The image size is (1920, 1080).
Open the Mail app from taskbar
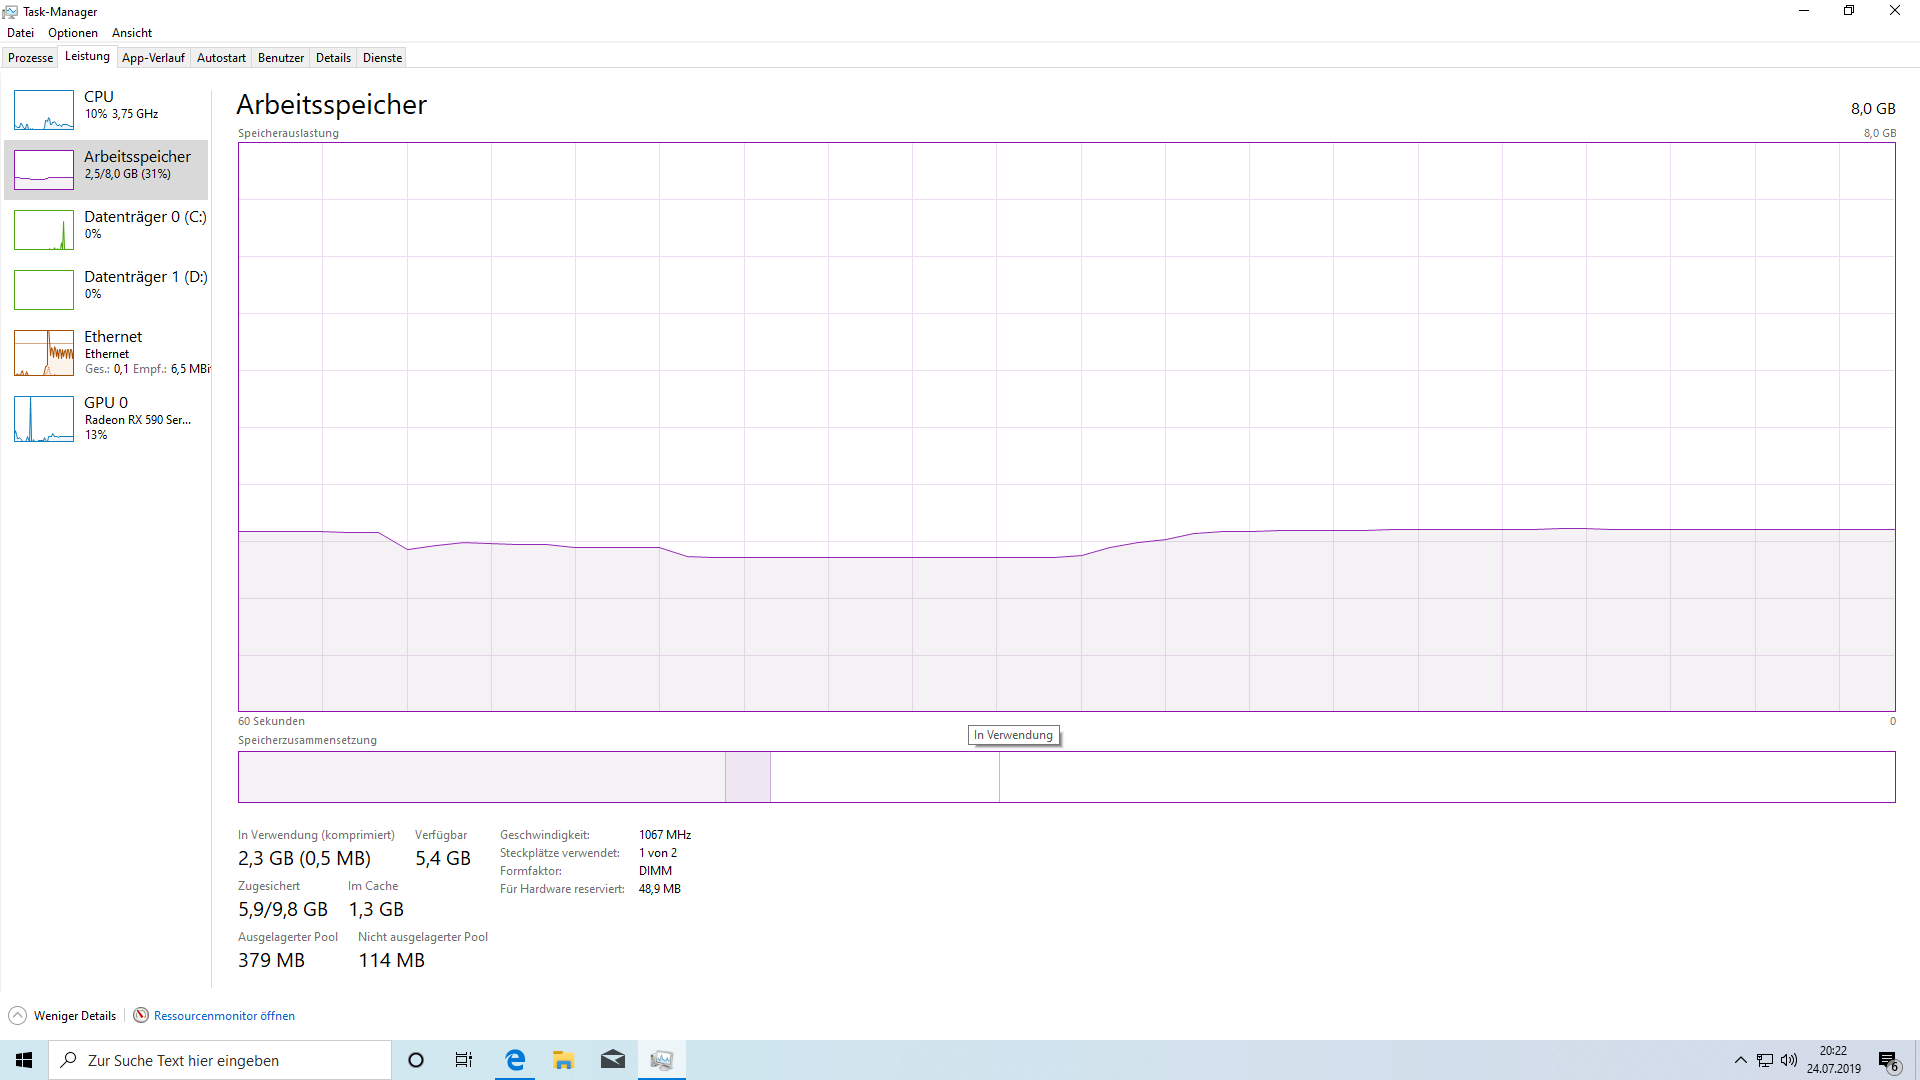click(613, 1060)
